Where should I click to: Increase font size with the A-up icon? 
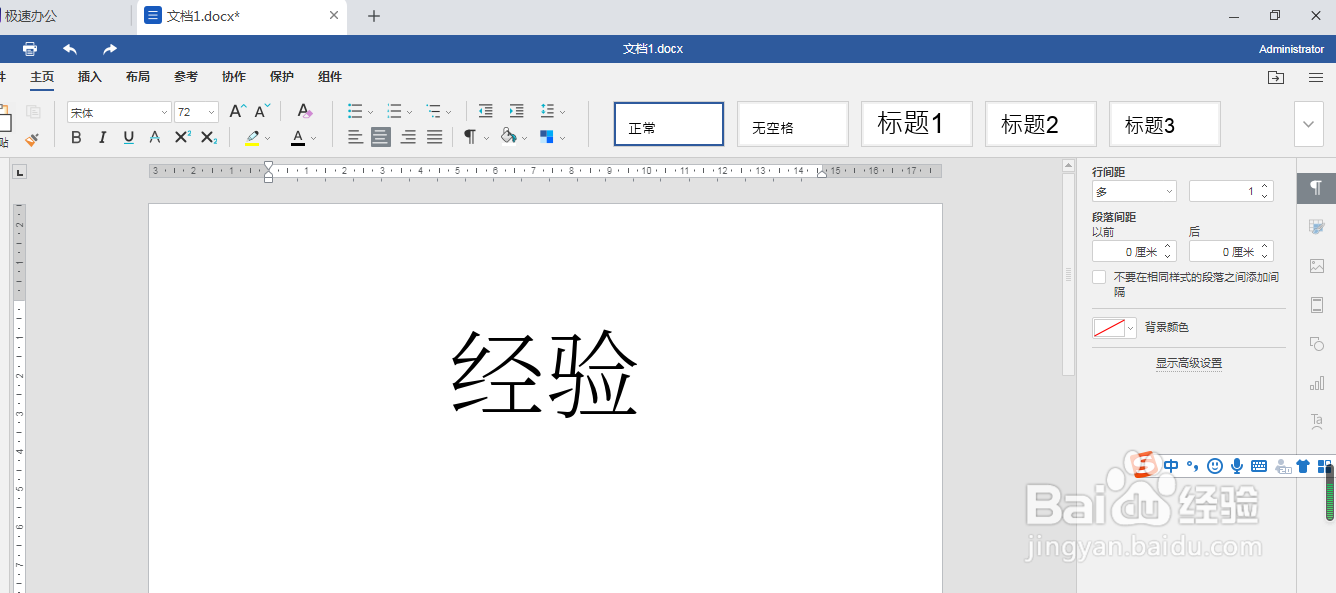(x=237, y=111)
